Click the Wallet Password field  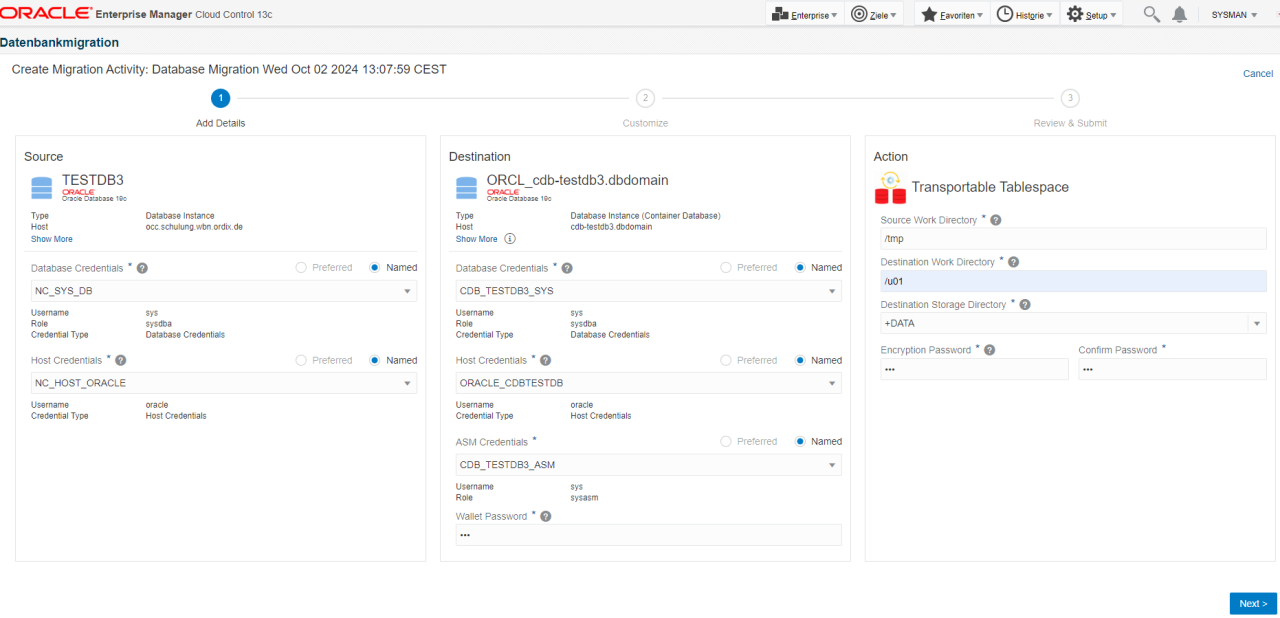tap(648, 535)
